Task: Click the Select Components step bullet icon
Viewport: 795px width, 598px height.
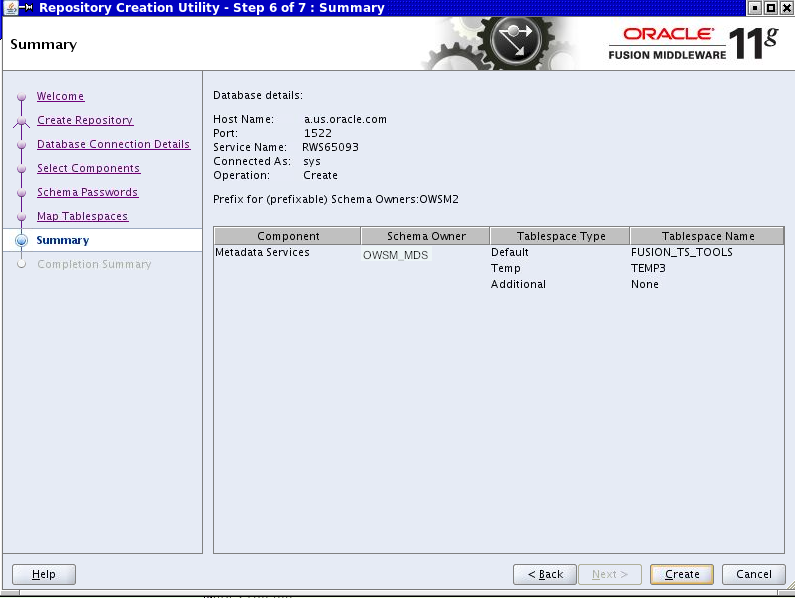Action: (x=21, y=168)
